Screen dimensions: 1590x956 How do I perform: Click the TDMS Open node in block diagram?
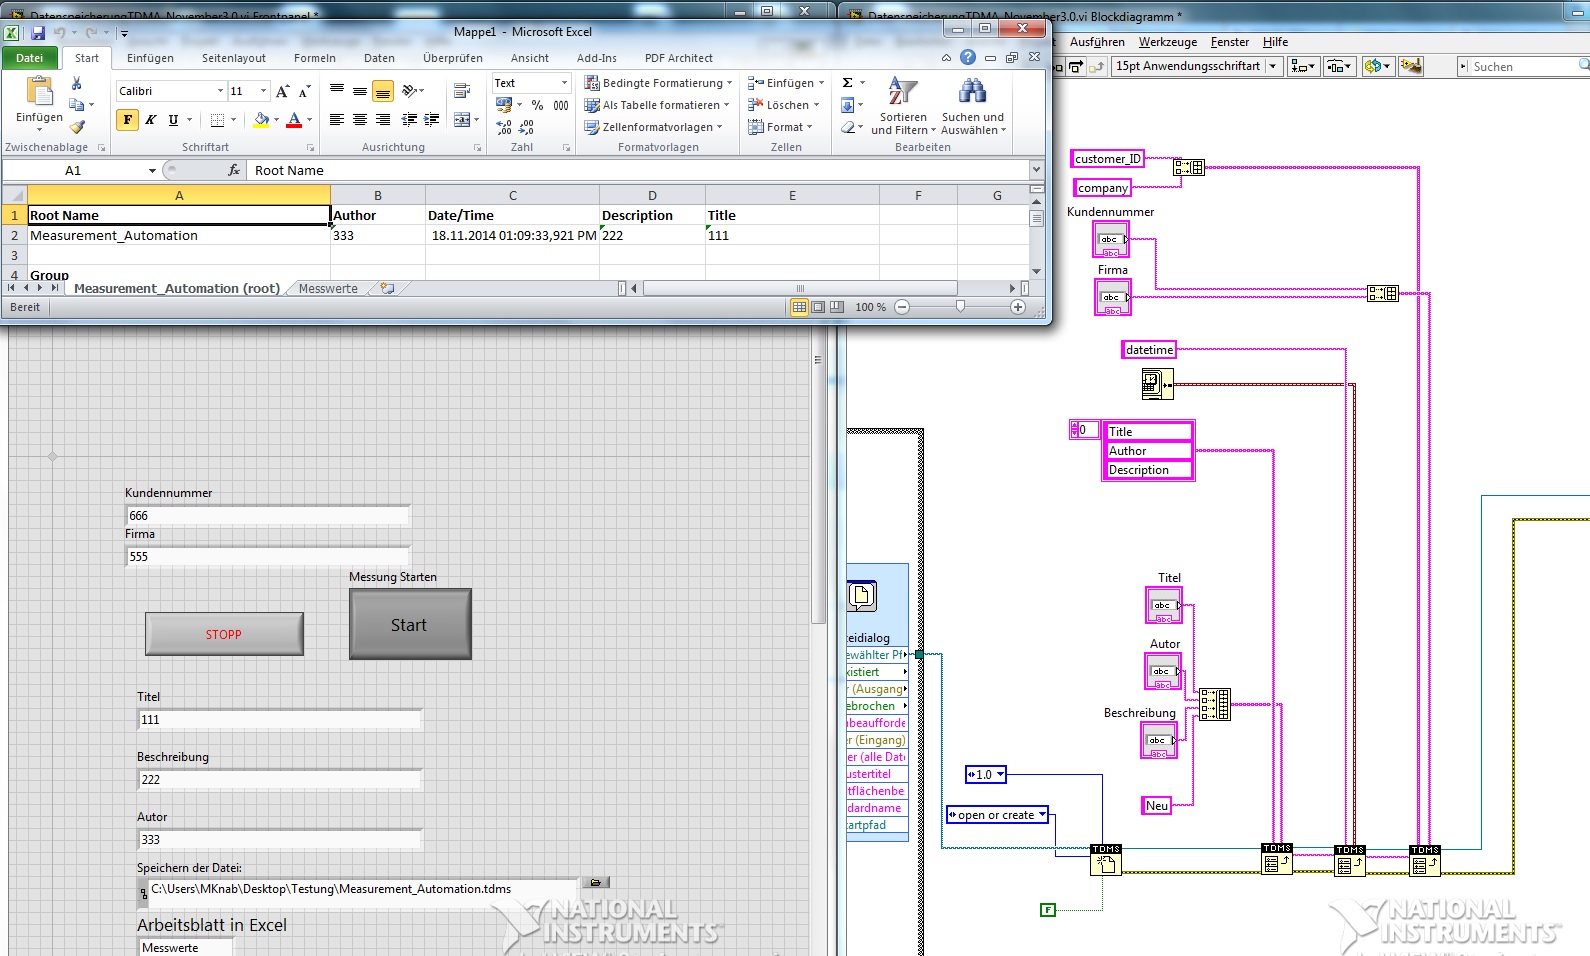[1106, 860]
